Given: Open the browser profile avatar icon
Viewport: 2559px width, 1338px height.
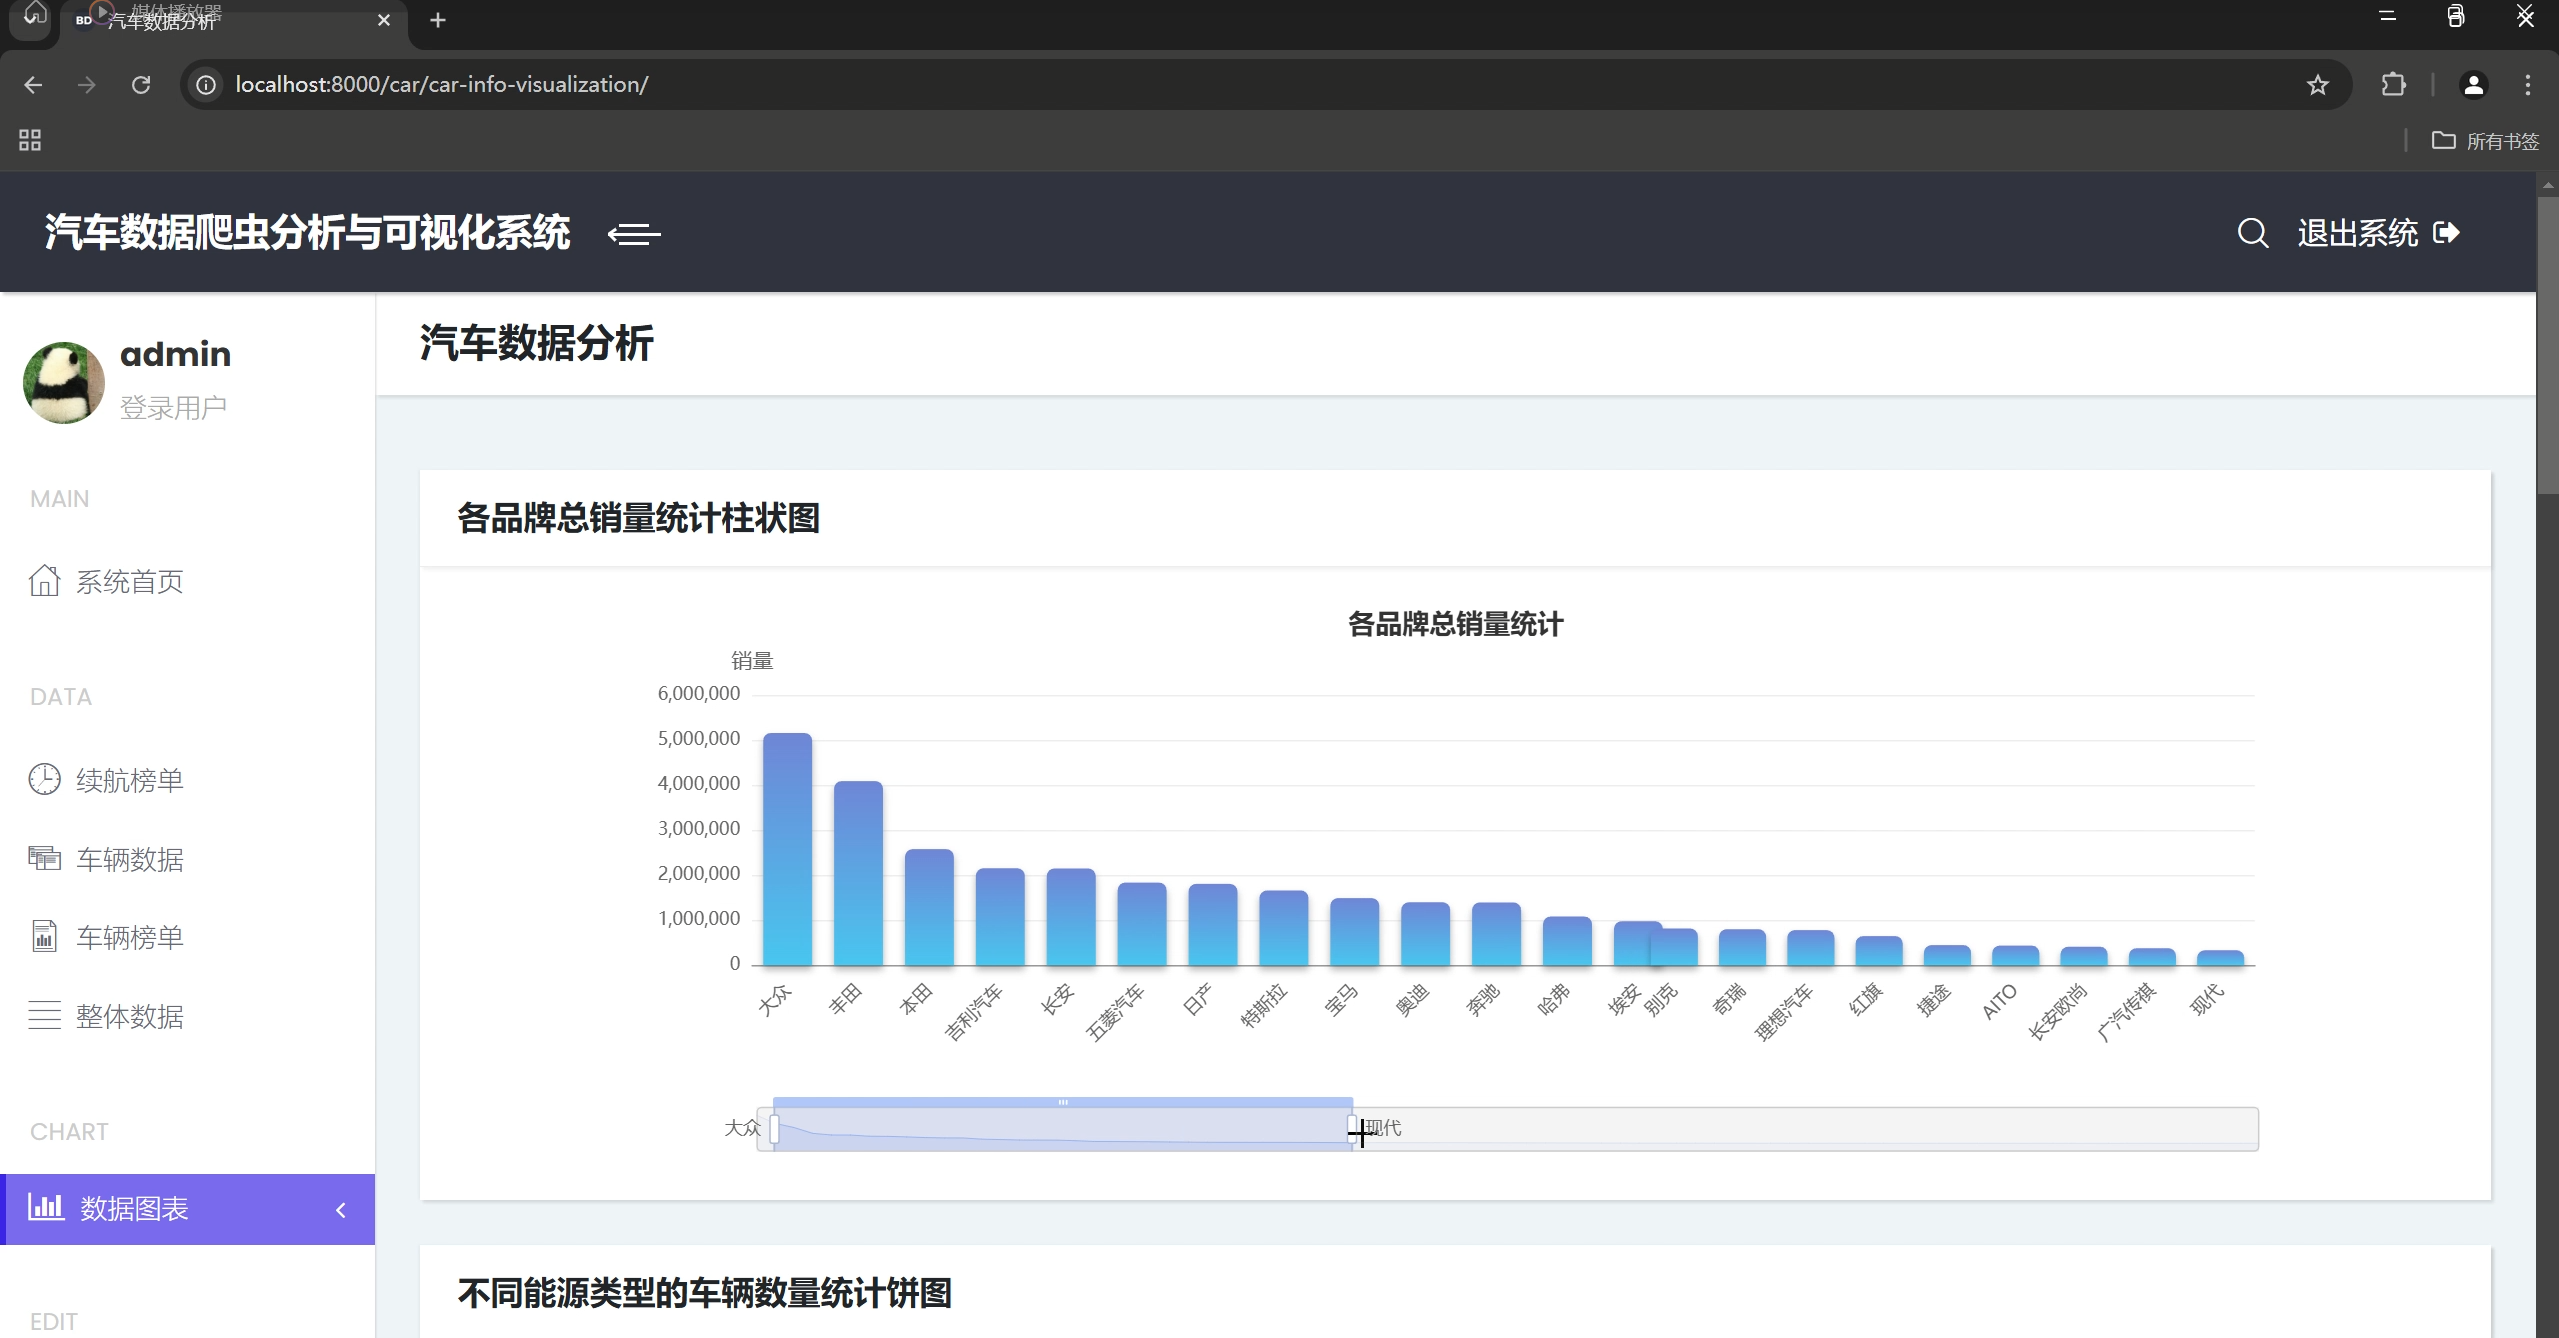Looking at the screenshot, I should point(2473,85).
